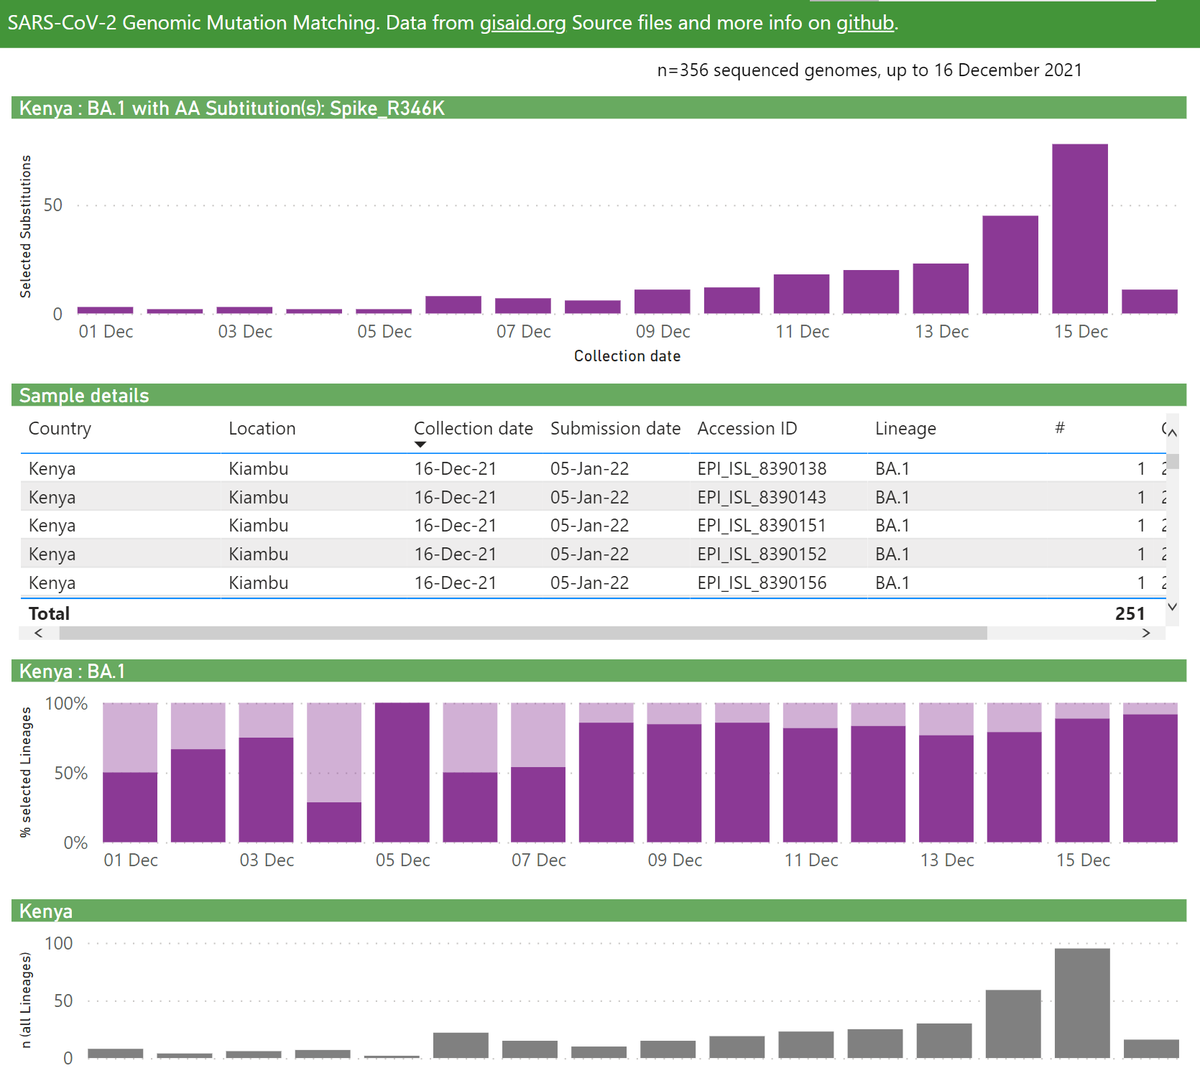Click the n=356 sequenced genomes text
1200x1086 pixels.
pyautogui.click(x=869, y=70)
